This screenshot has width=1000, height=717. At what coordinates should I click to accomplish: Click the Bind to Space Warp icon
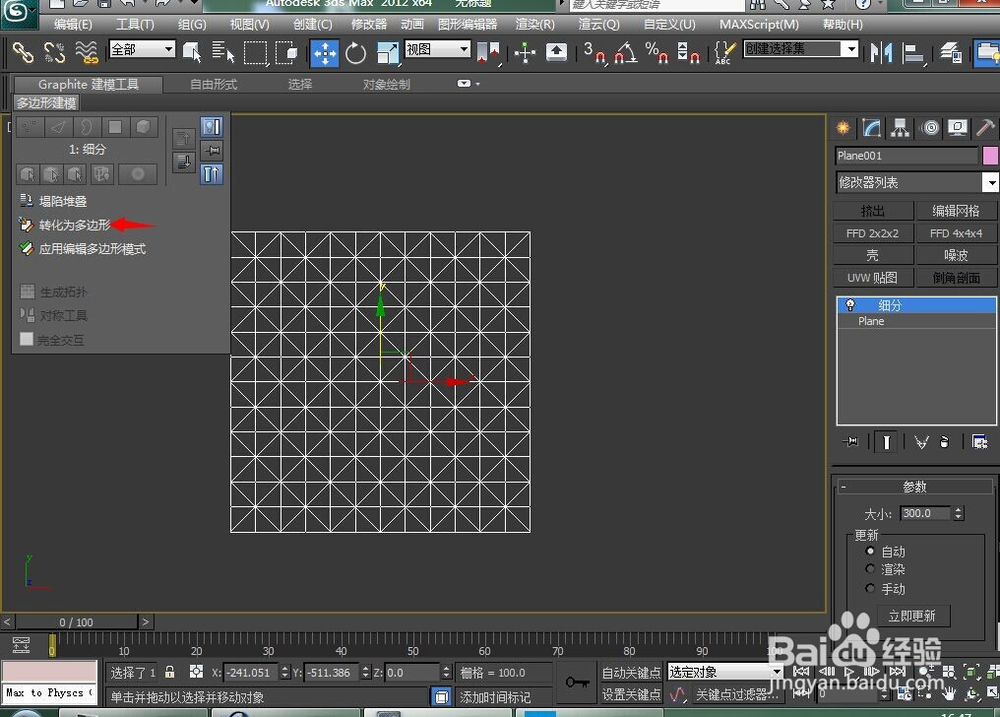click(87, 52)
